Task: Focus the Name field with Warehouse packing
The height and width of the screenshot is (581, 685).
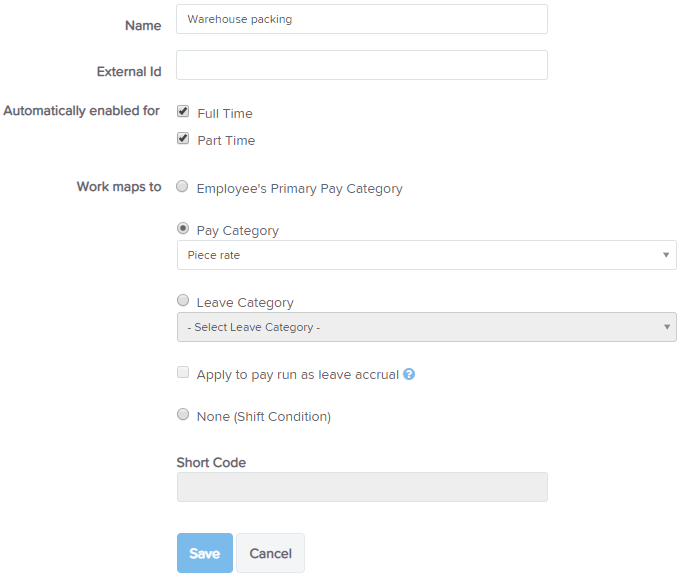Action: coord(362,19)
